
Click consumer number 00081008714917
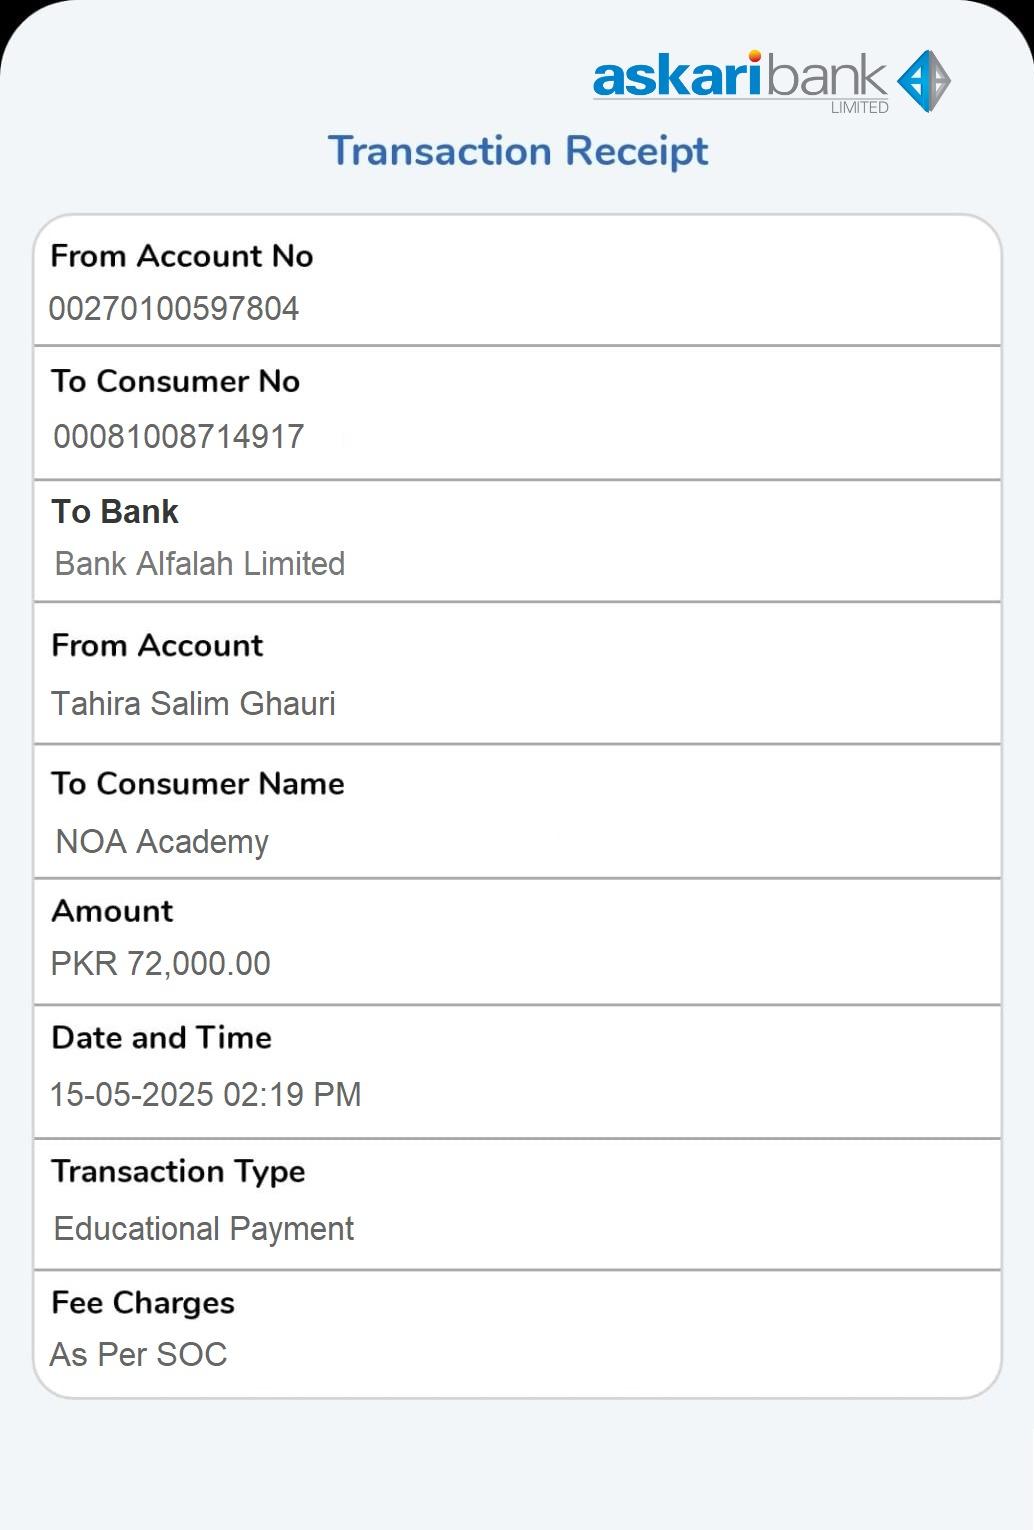point(179,437)
